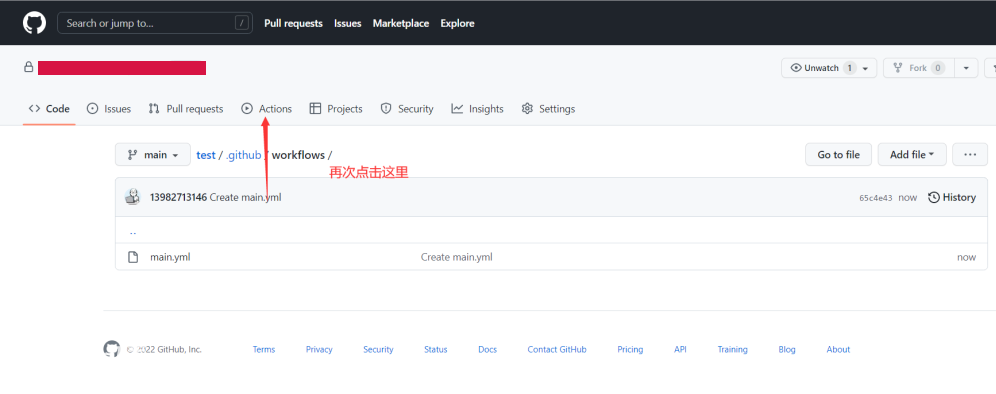Image resolution: width=996 pixels, height=394 pixels.
Task: Click the footer GitHub logo
Action: [x=111, y=349]
